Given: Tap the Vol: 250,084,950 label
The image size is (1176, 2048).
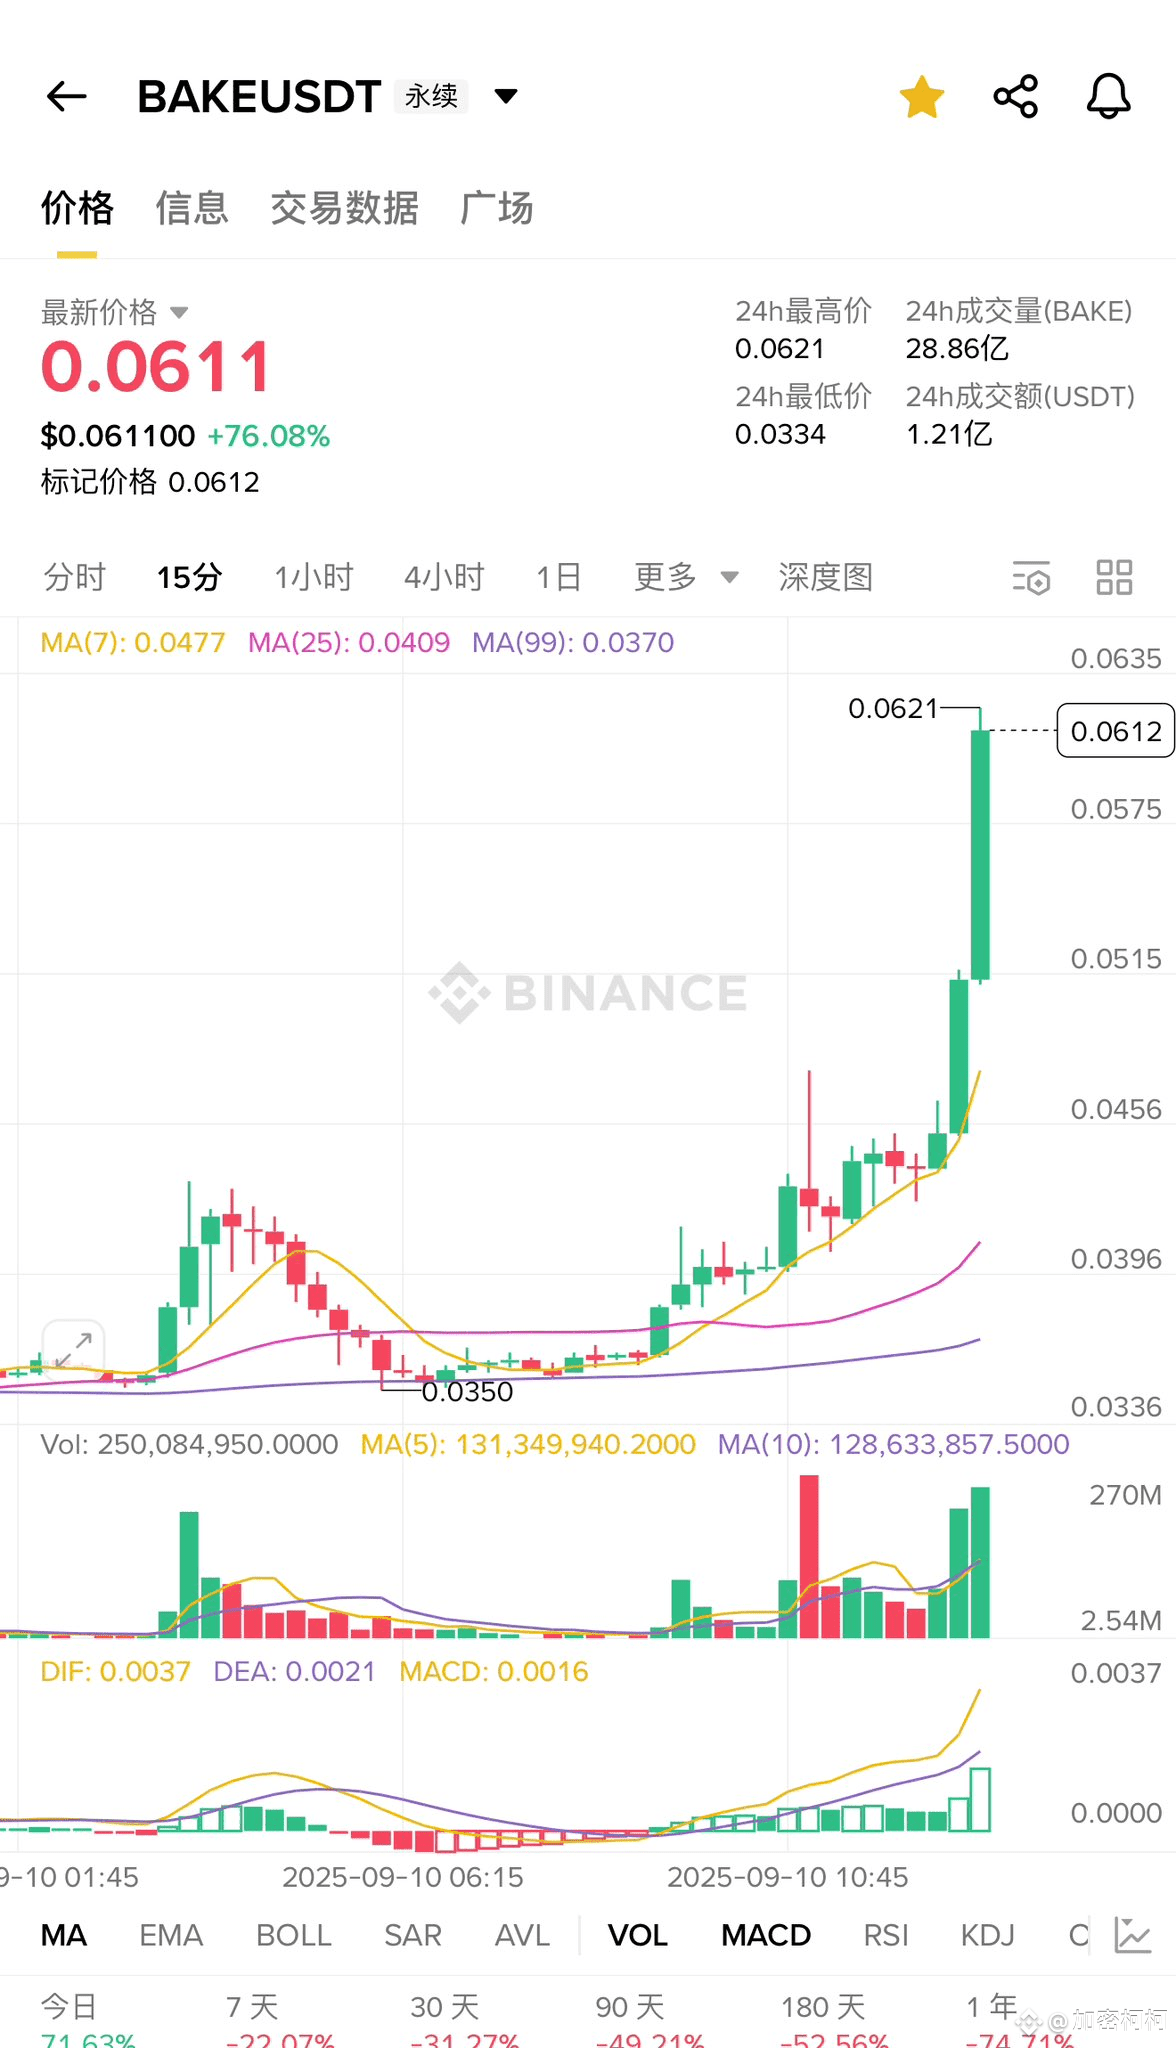Looking at the screenshot, I should pos(189,1444).
